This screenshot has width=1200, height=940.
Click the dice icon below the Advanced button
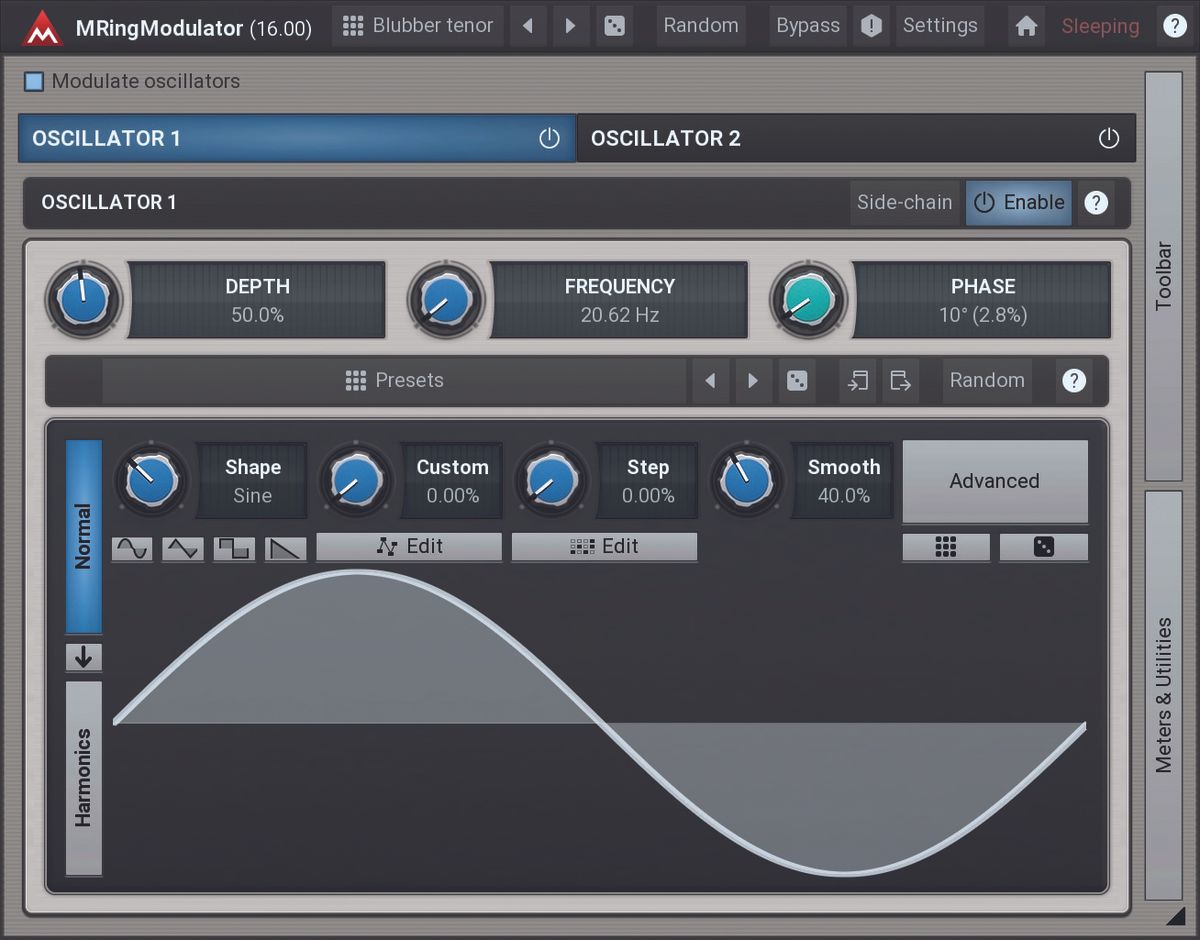[x=1043, y=547]
